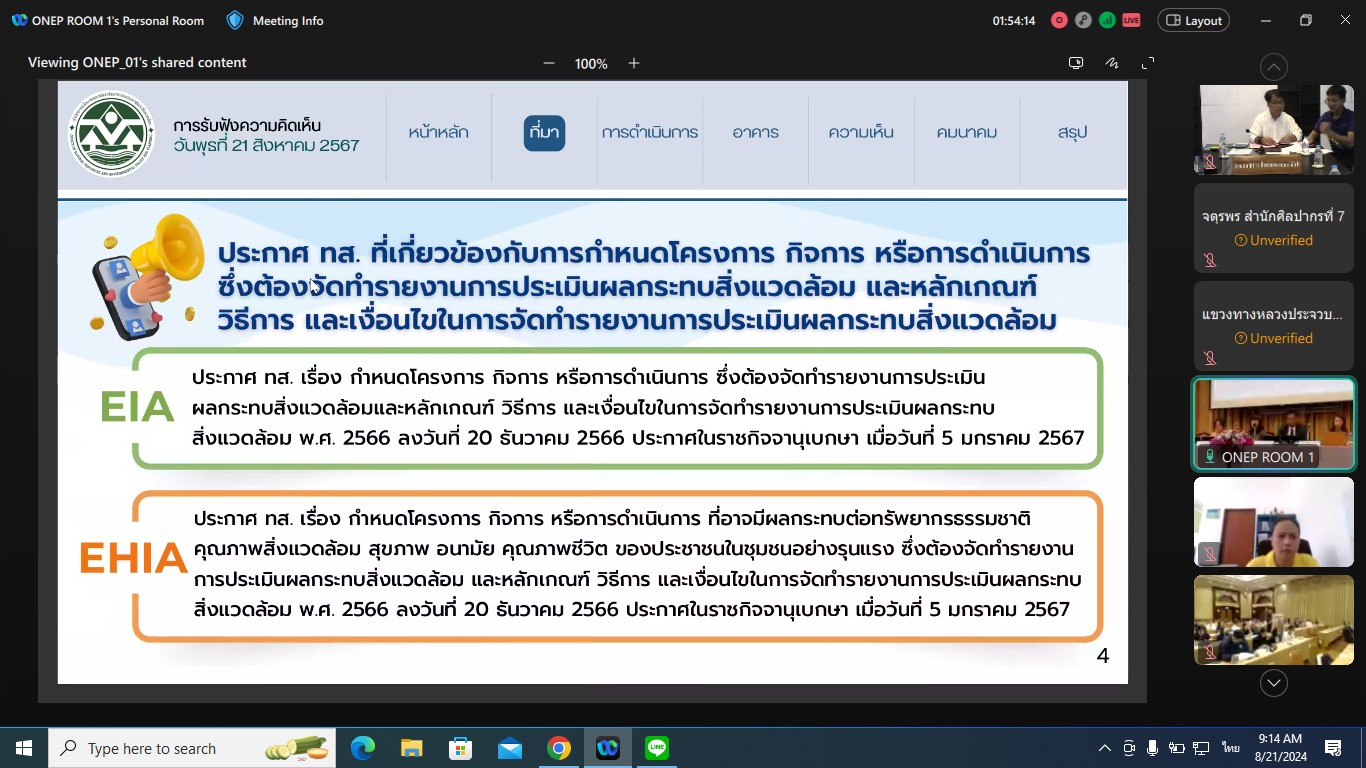The image size is (1366, 768).
Task: Switch the Thai input language indicator
Action: (1231, 748)
